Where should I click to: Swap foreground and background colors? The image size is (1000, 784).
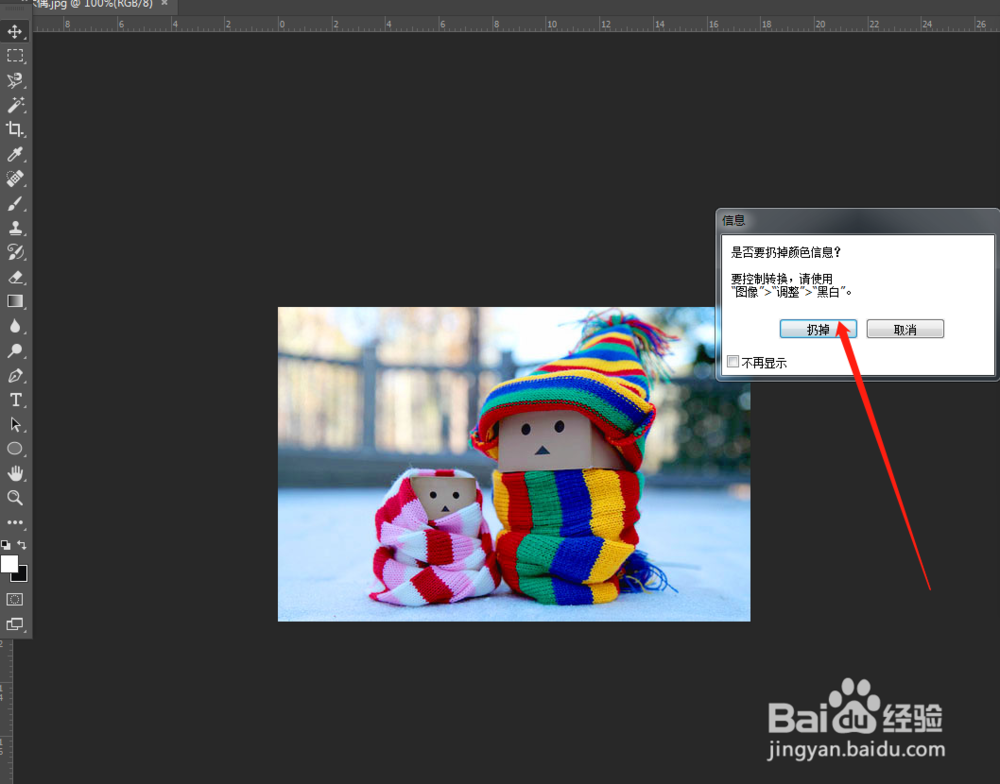pyautogui.click(x=22, y=545)
